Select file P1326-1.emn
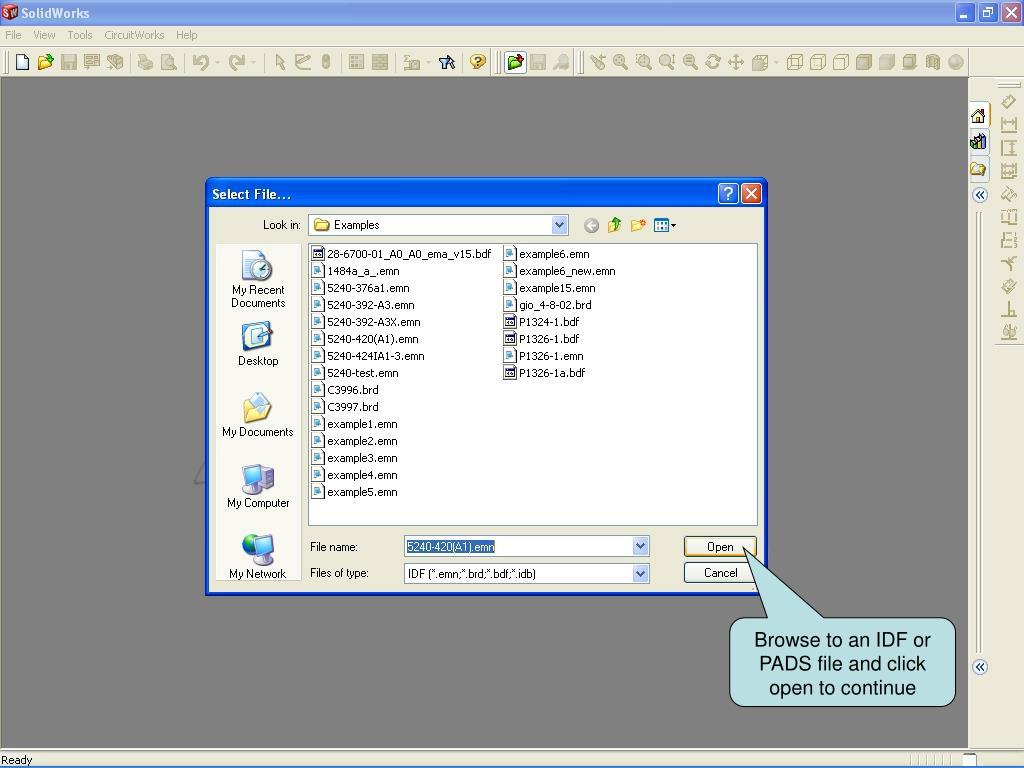Screen dimensions: 1024x768 coord(544,356)
